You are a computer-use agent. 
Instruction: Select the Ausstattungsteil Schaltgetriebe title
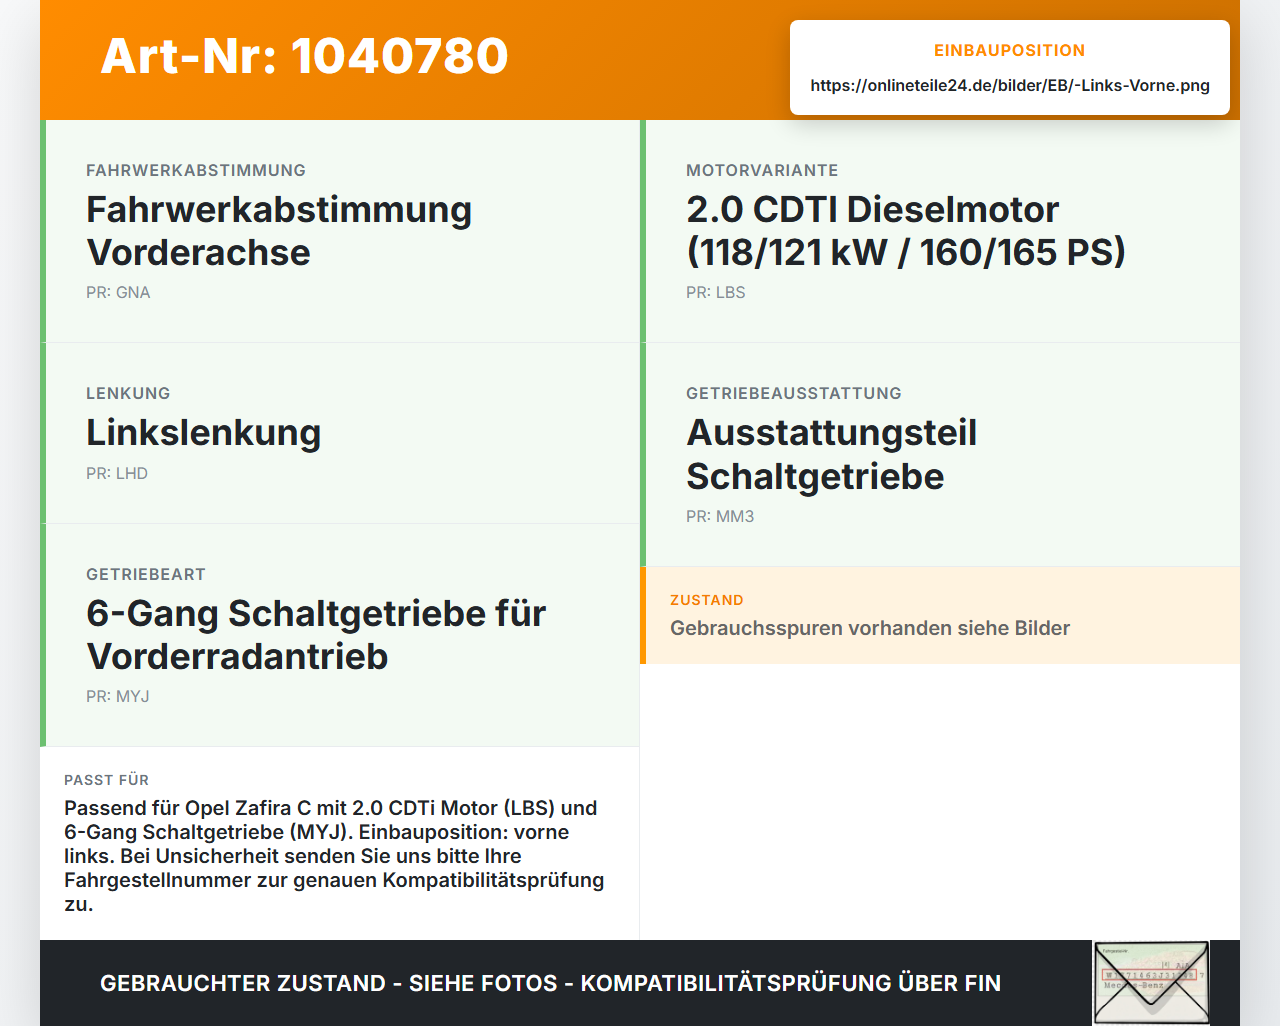coord(831,454)
